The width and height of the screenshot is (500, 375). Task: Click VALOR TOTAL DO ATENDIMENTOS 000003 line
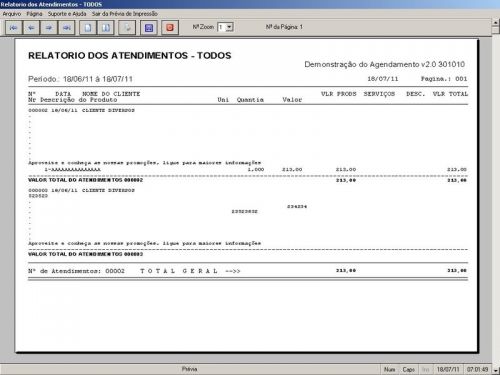click(x=85, y=254)
